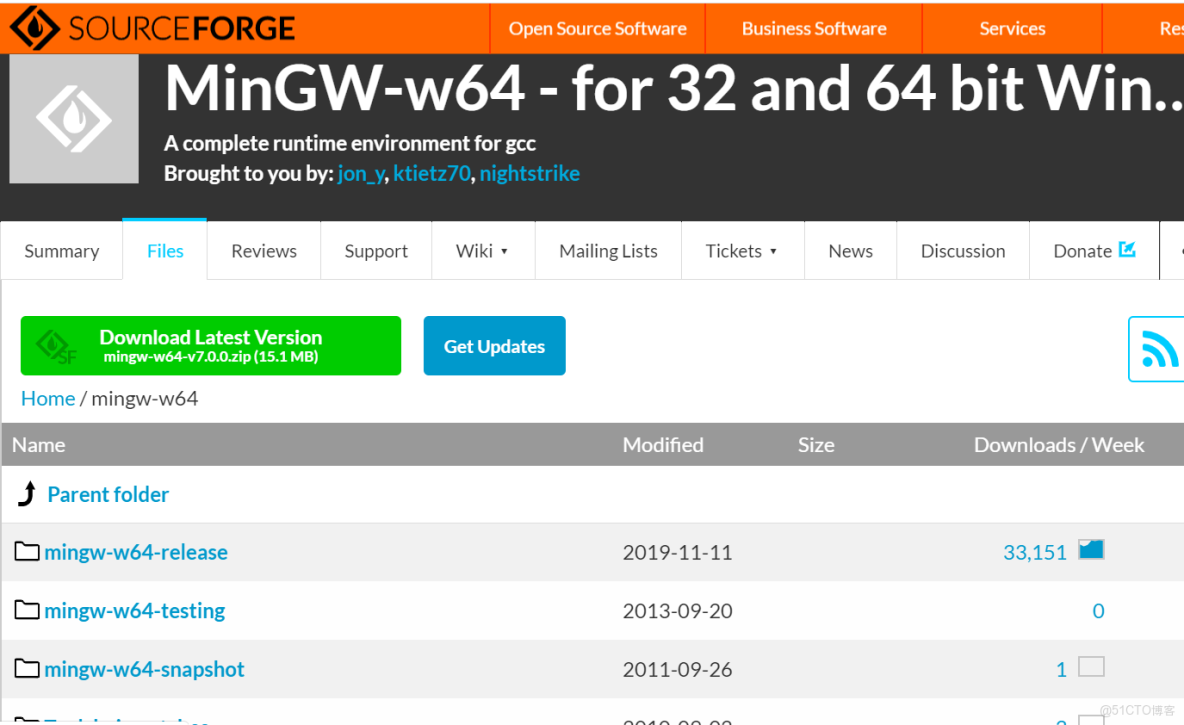This screenshot has height=725, width=1184.
Task: Open the Mailing Lists tab
Action: [608, 251]
